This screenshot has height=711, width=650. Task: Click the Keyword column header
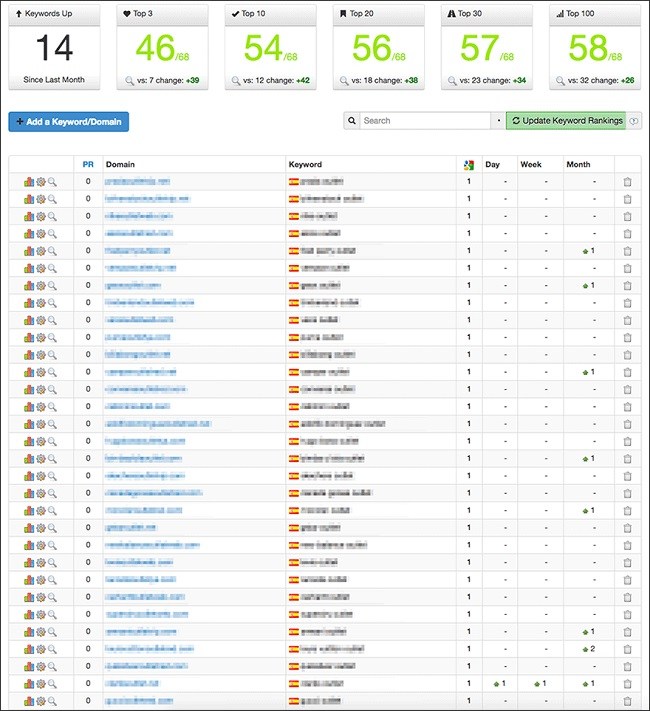305,164
